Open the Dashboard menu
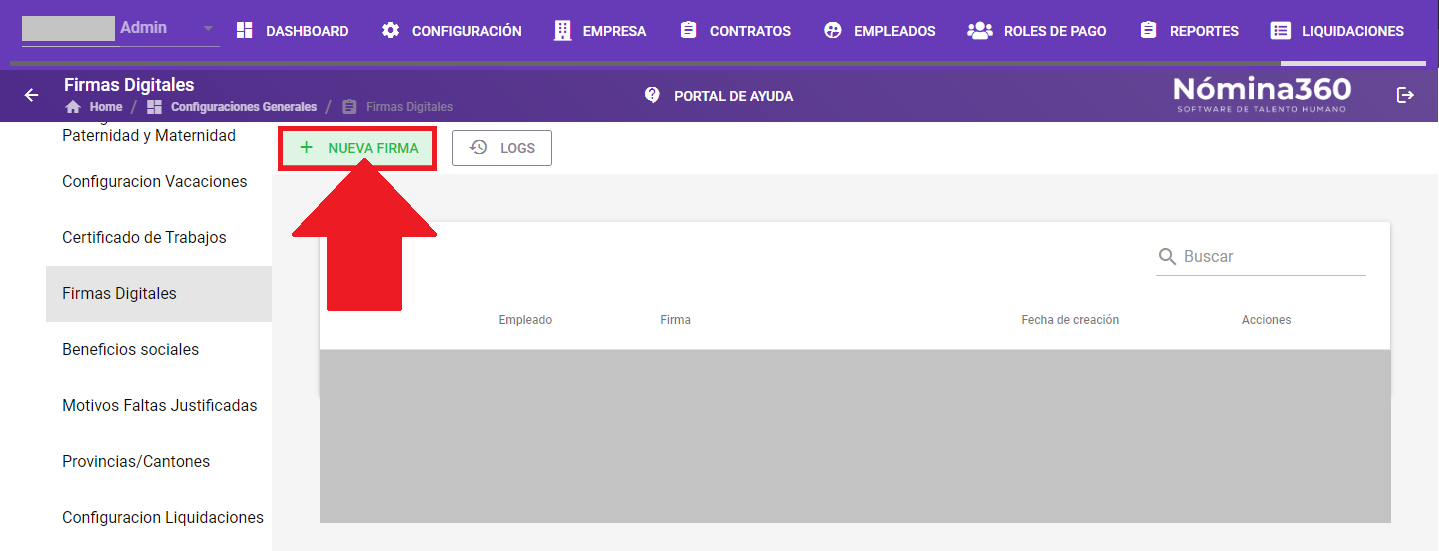 coord(292,31)
